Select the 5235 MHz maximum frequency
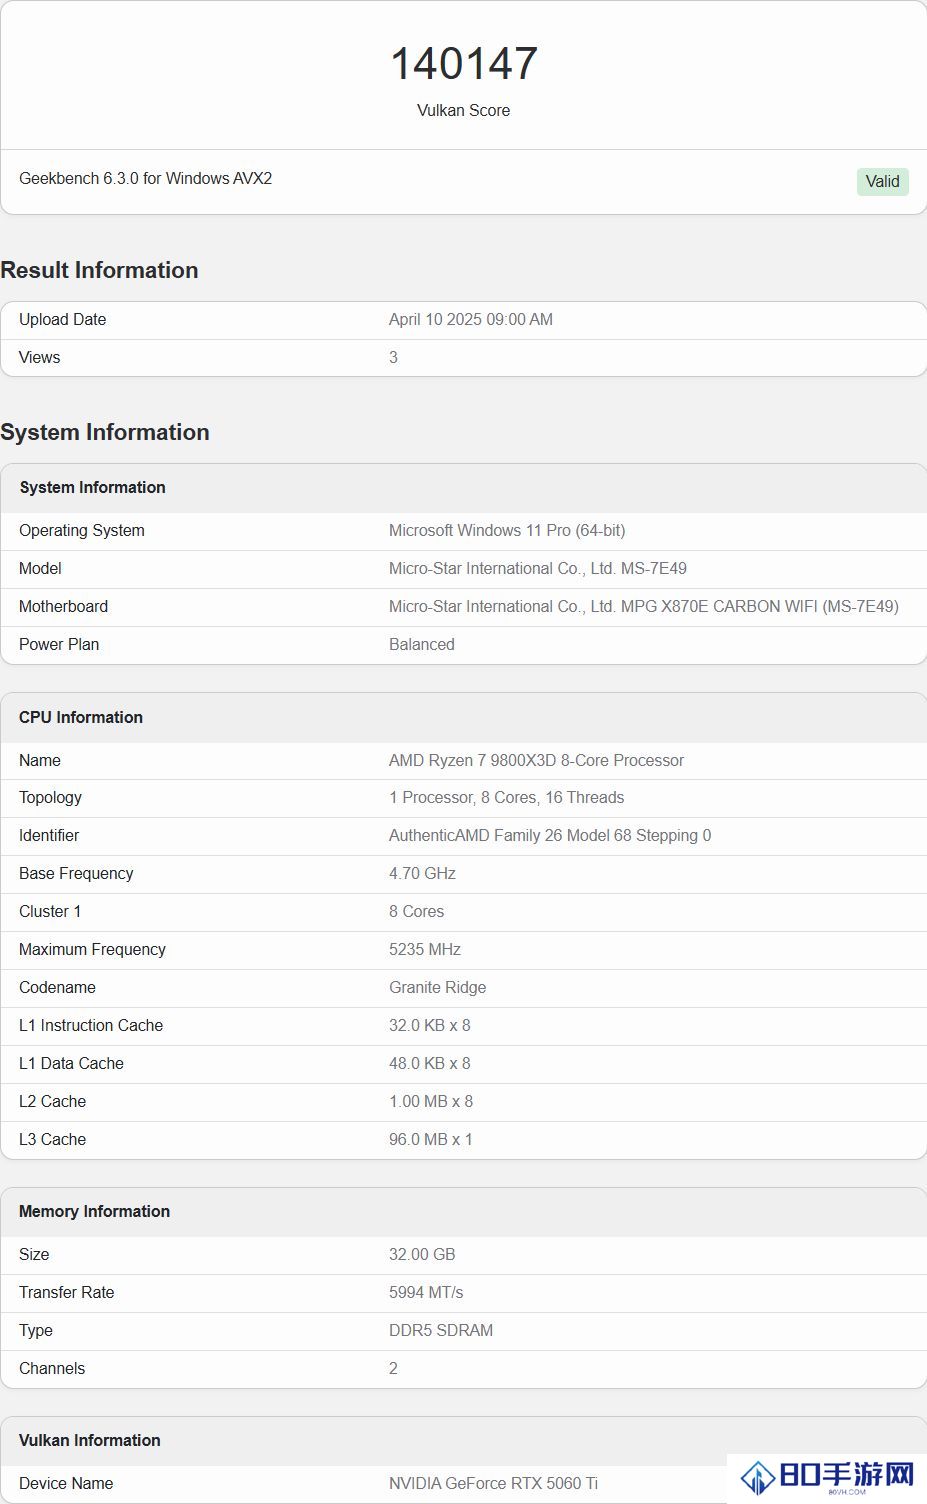 425,949
